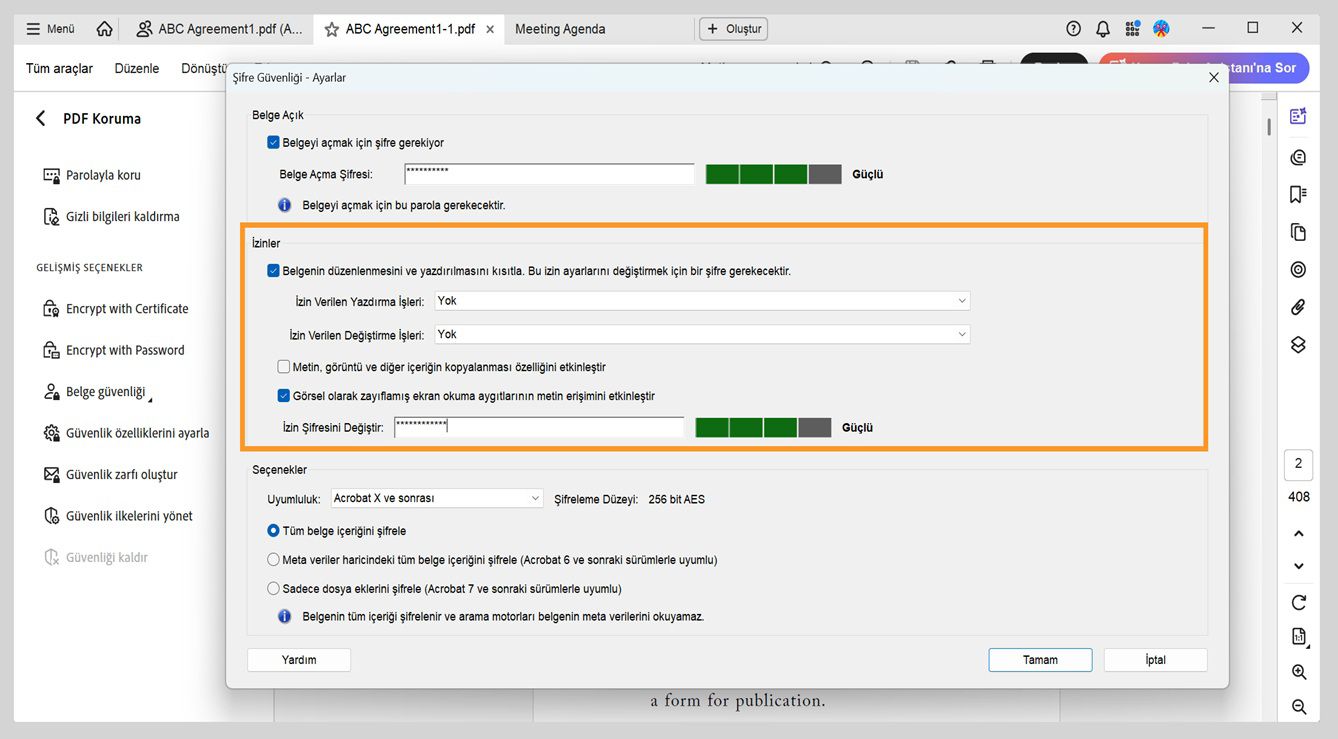Close the Şifre Güvenliği dialog
Screen dimensions: 1338x739
tap(1214, 77)
